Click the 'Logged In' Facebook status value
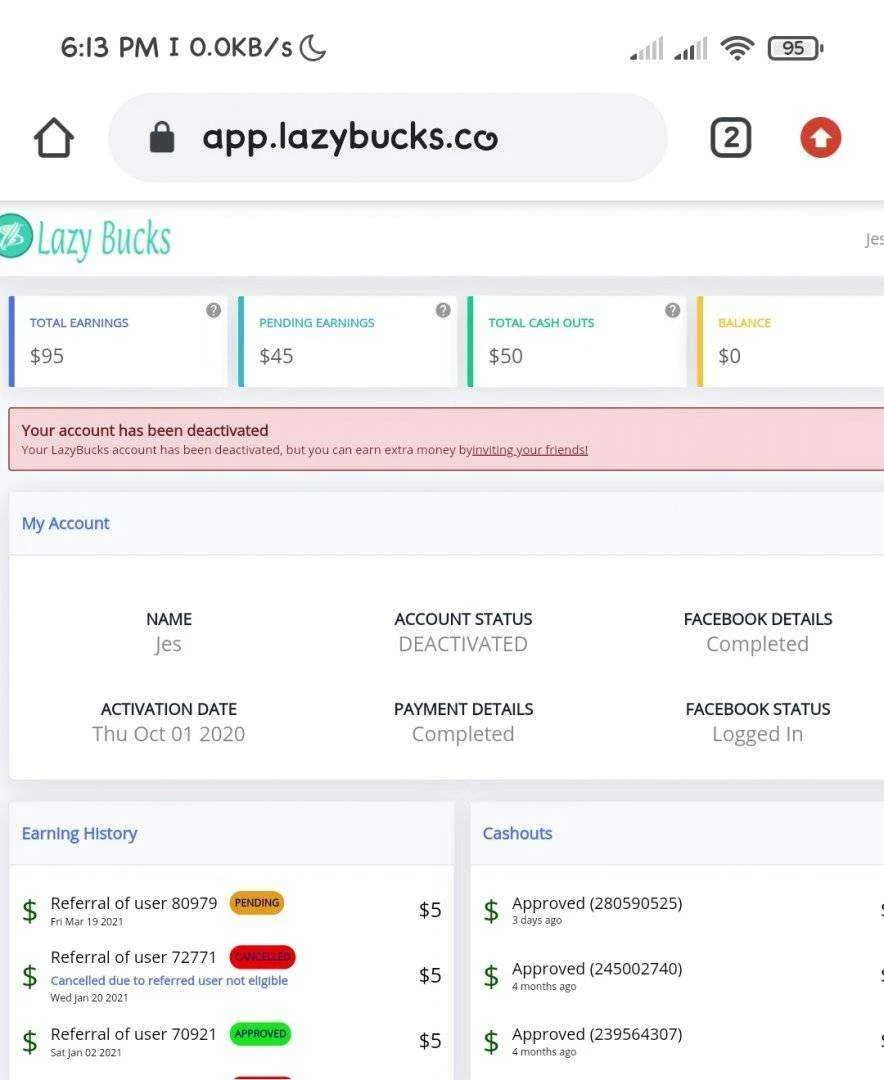884x1080 pixels. click(757, 734)
